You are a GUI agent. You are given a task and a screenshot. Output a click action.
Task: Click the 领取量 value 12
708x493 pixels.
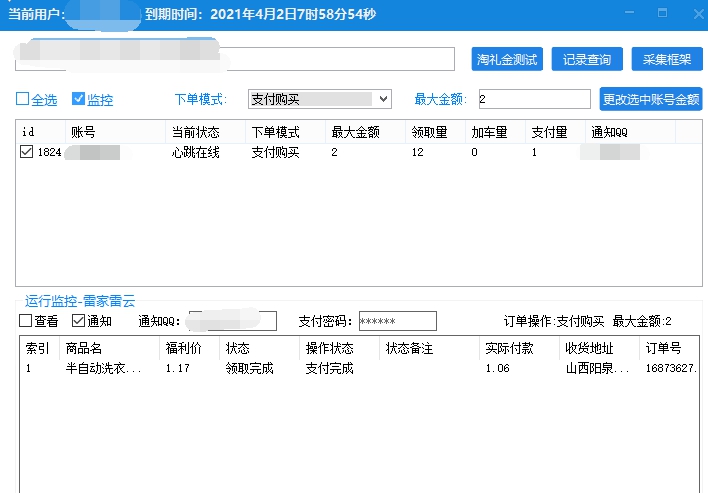pyautogui.click(x=418, y=152)
